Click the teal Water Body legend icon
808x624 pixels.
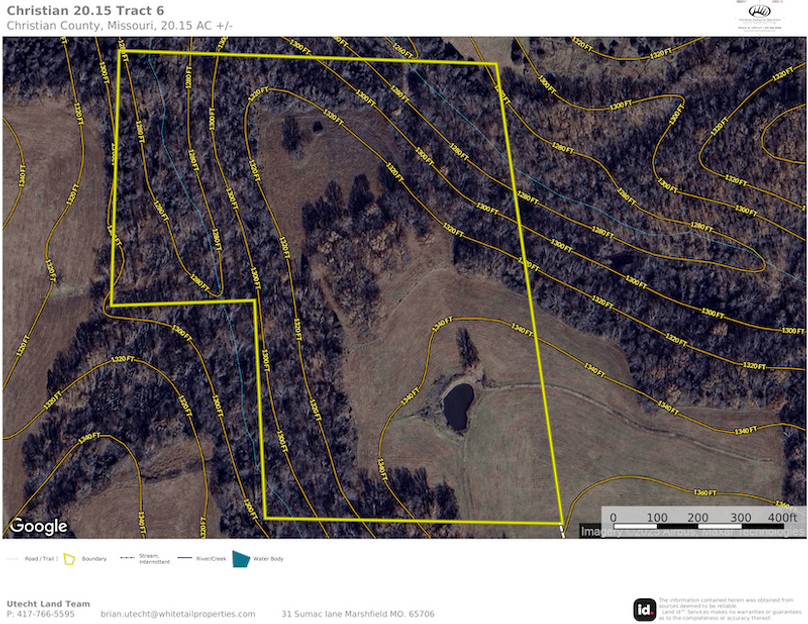pyautogui.click(x=241, y=559)
